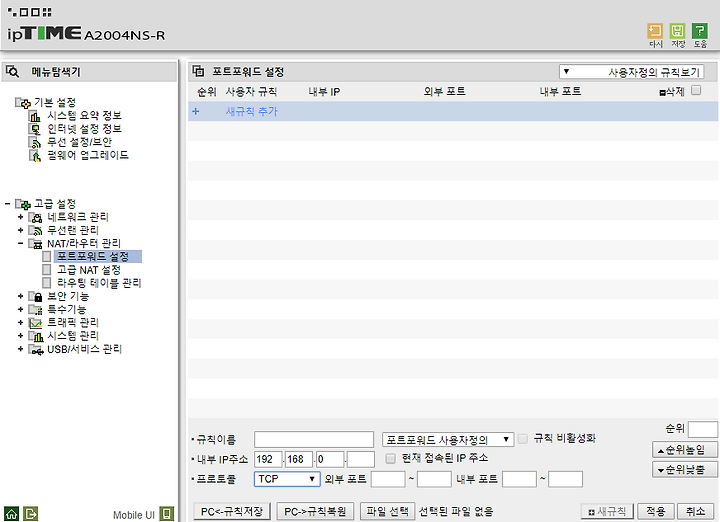Expand the 트래픽 관리 node

(20, 322)
